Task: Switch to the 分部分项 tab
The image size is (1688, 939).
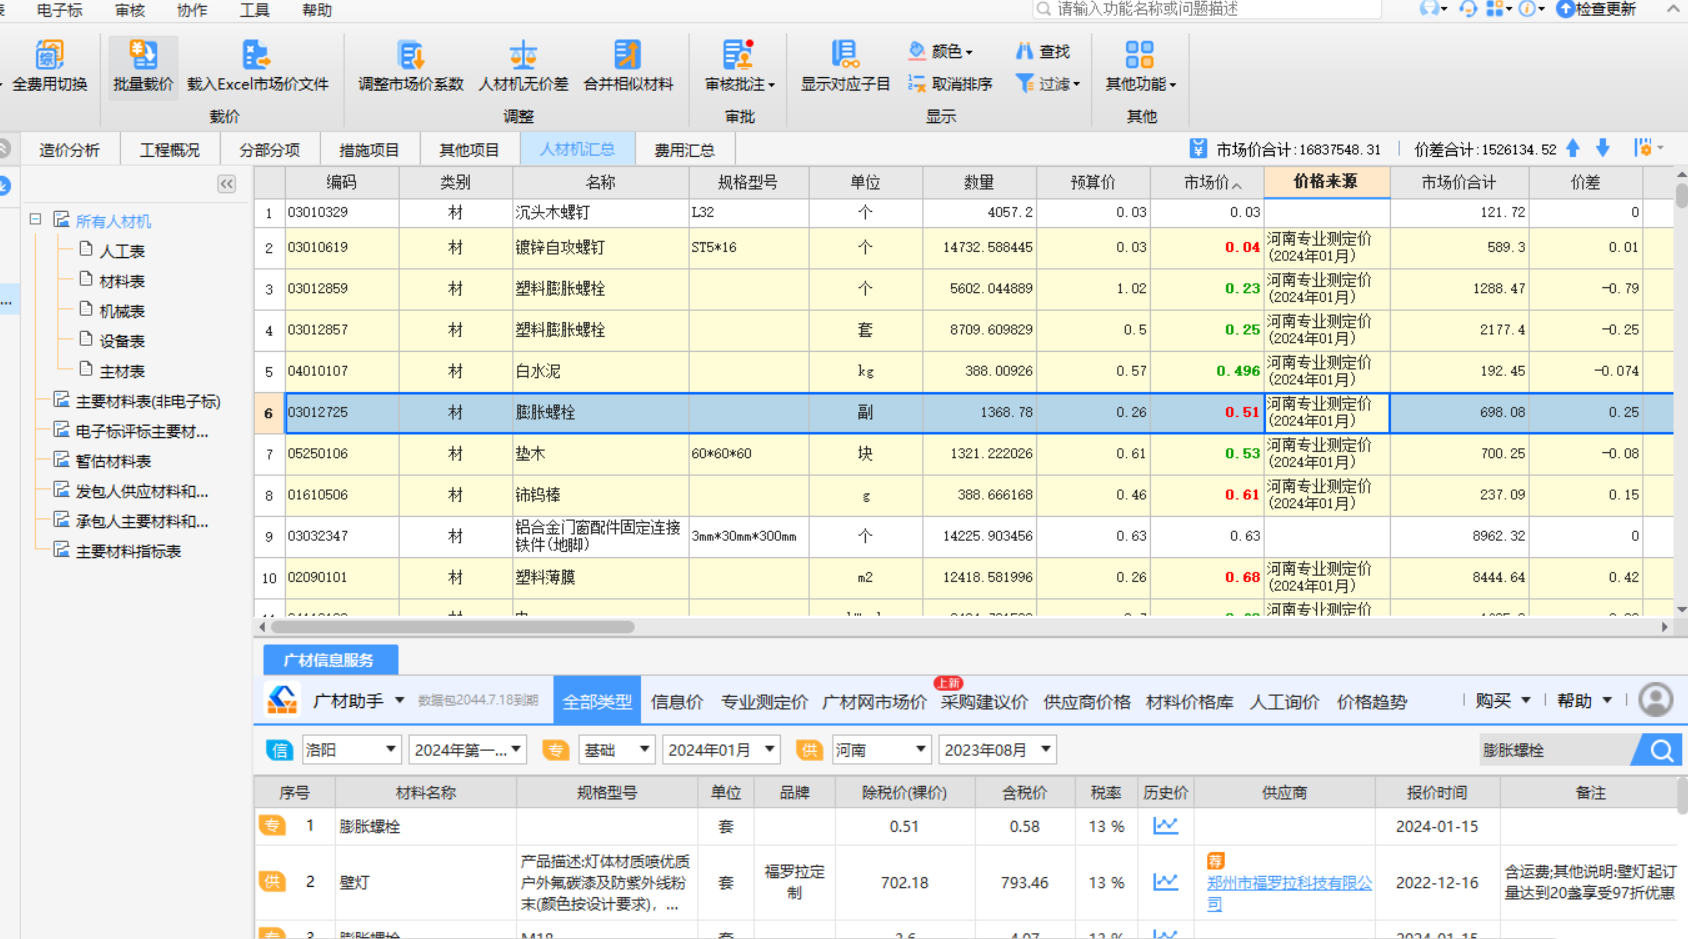Action: coord(269,150)
